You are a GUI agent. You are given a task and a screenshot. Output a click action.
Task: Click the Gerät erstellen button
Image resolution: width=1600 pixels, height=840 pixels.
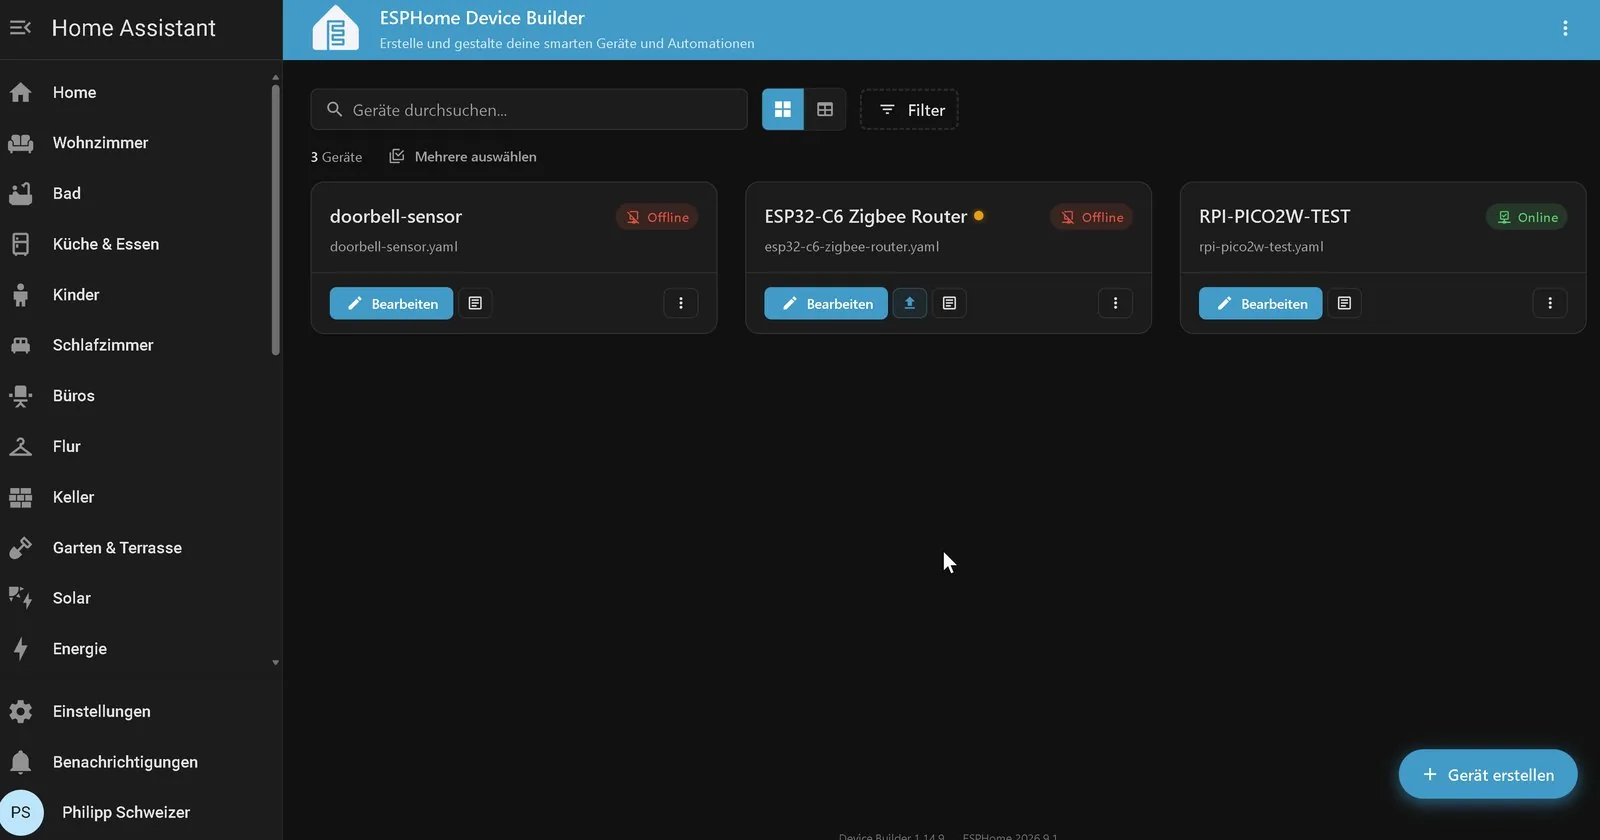coord(1488,775)
